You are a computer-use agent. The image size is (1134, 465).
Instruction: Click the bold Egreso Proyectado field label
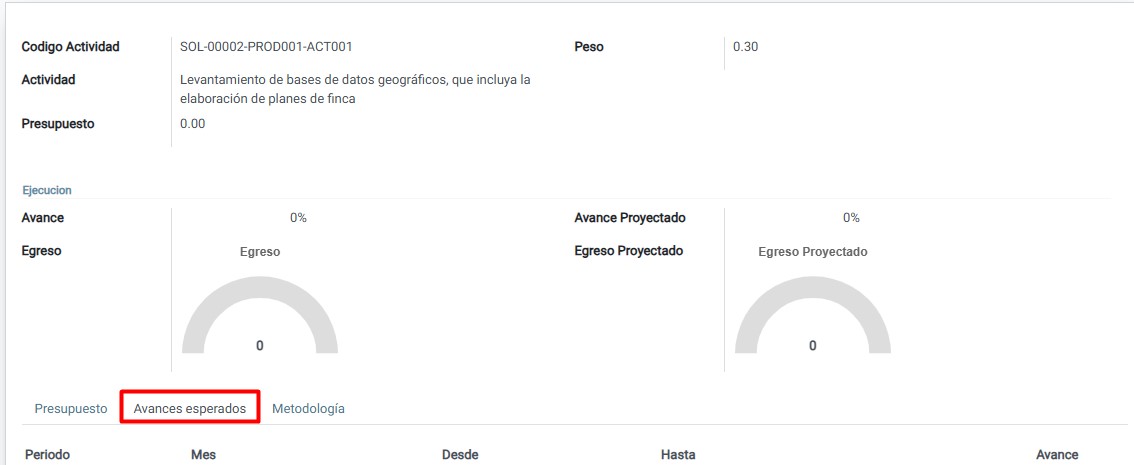[x=628, y=251]
